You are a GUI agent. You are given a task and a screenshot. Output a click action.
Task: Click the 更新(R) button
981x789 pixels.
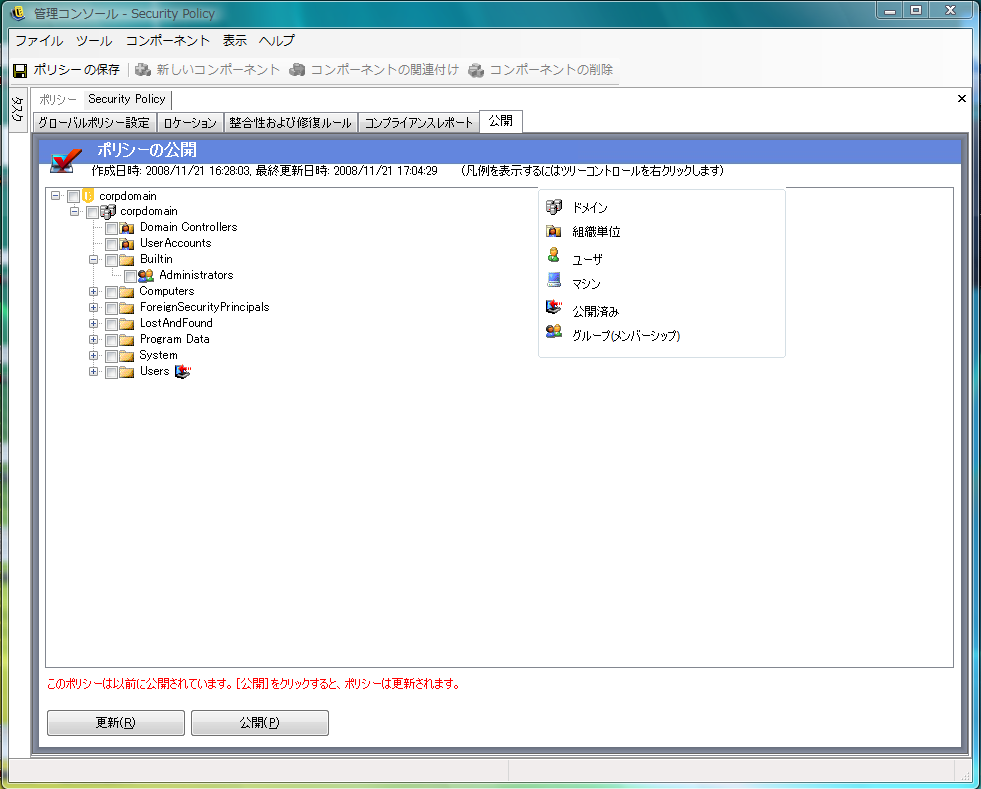coord(116,723)
